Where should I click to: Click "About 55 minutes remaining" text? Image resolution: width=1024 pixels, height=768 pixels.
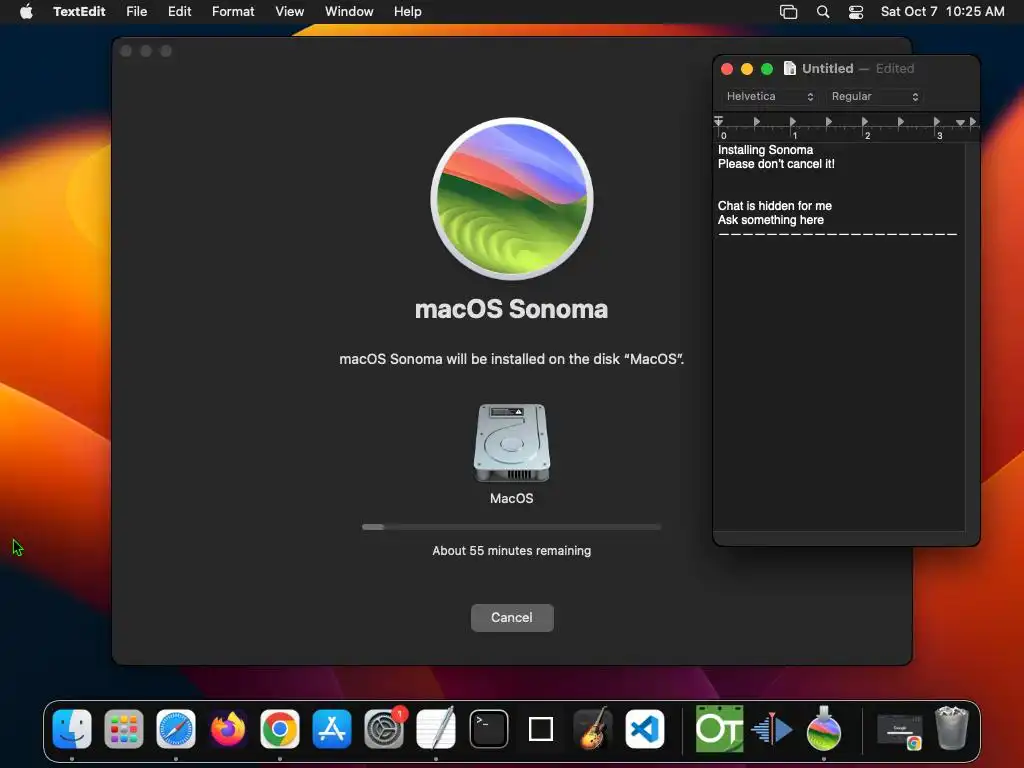[x=511, y=551]
